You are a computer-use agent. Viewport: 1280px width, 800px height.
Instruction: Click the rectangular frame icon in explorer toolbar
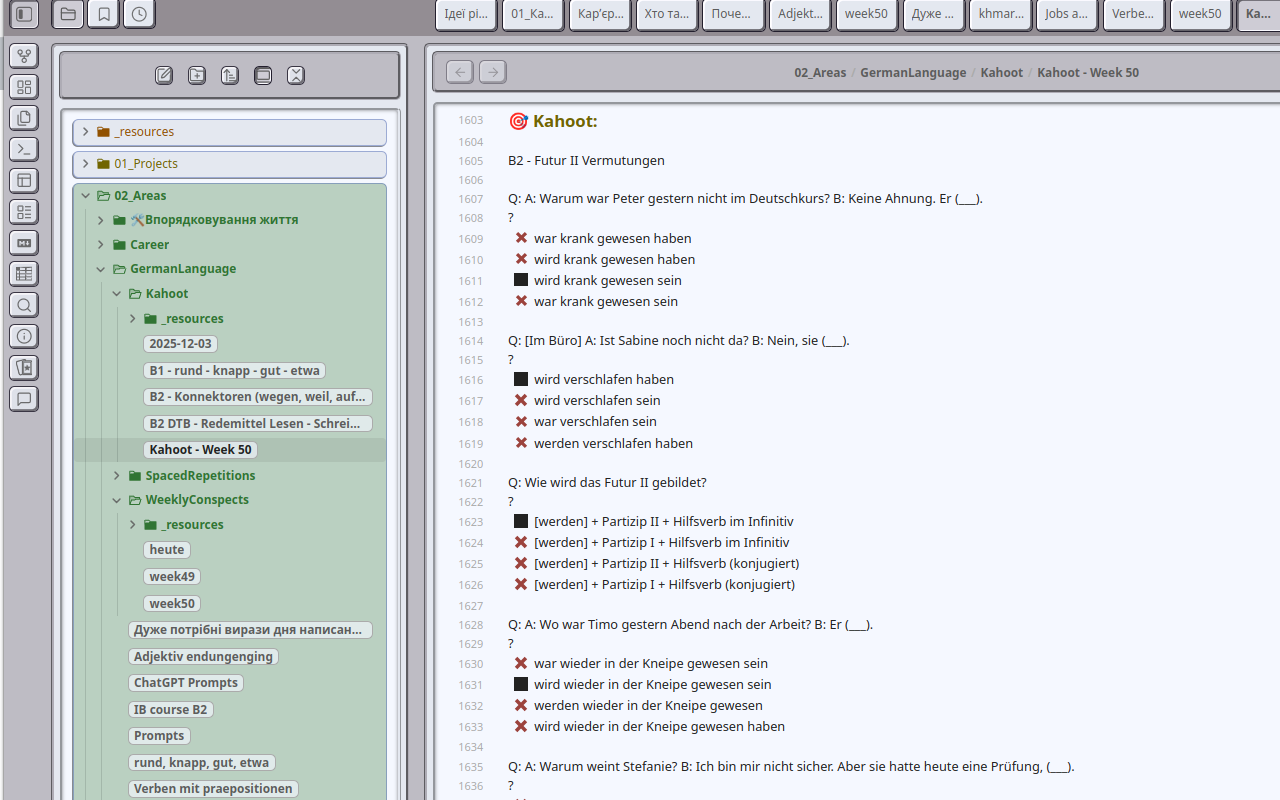pyautogui.click(x=263, y=75)
